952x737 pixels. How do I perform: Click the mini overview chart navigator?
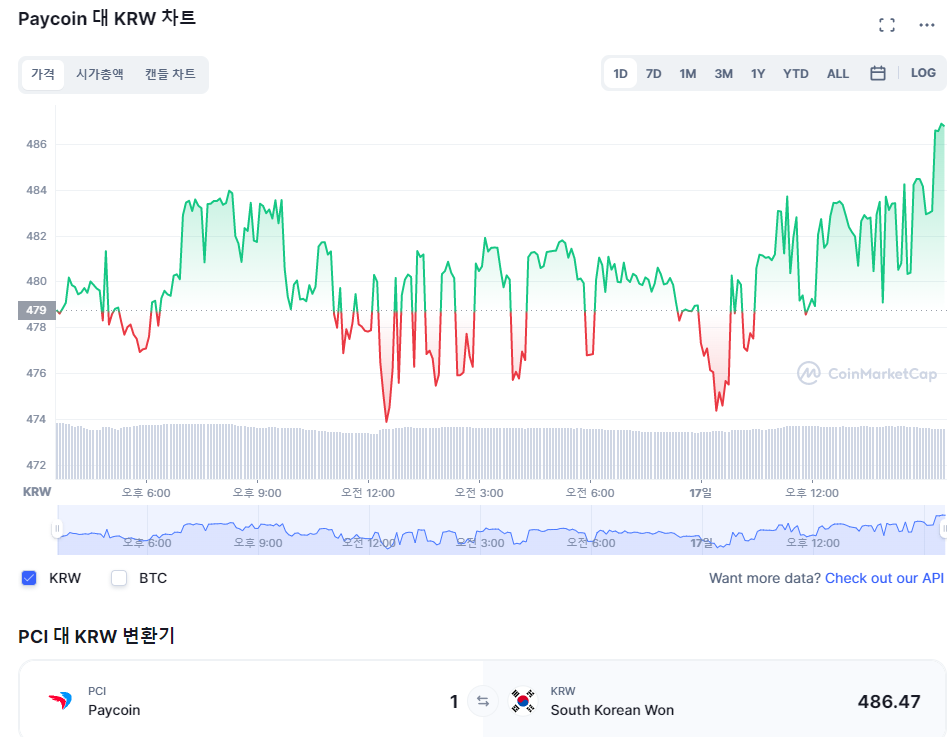click(x=501, y=529)
